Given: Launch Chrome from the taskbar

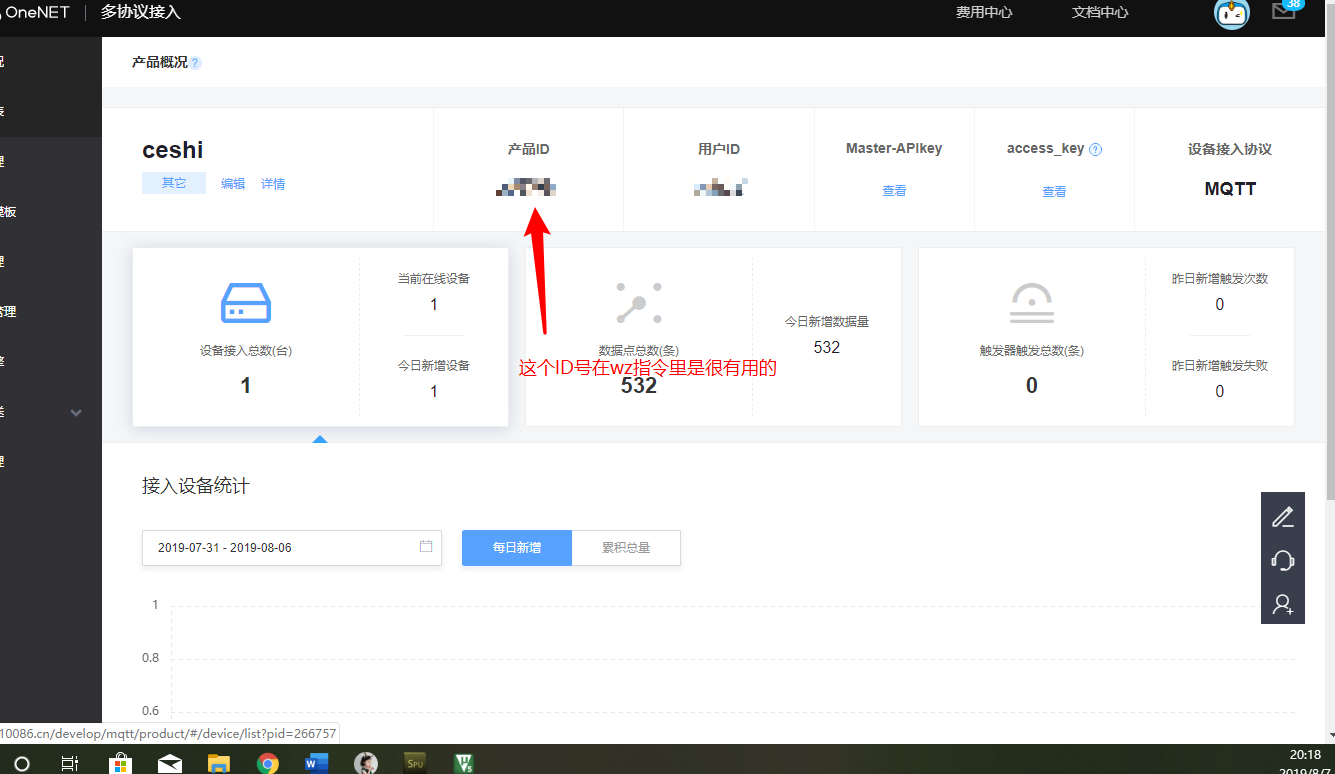Looking at the screenshot, I should [268, 762].
